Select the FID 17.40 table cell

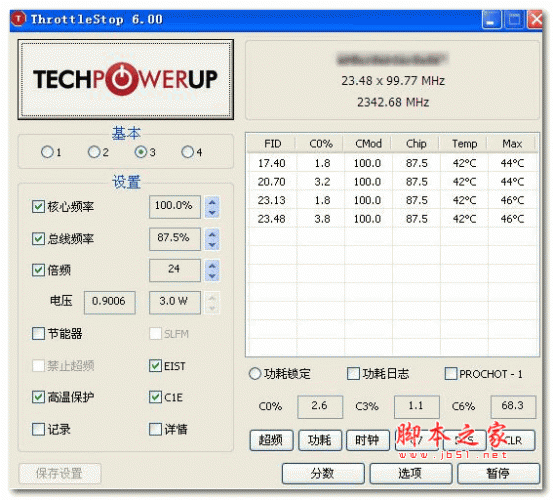(x=272, y=163)
